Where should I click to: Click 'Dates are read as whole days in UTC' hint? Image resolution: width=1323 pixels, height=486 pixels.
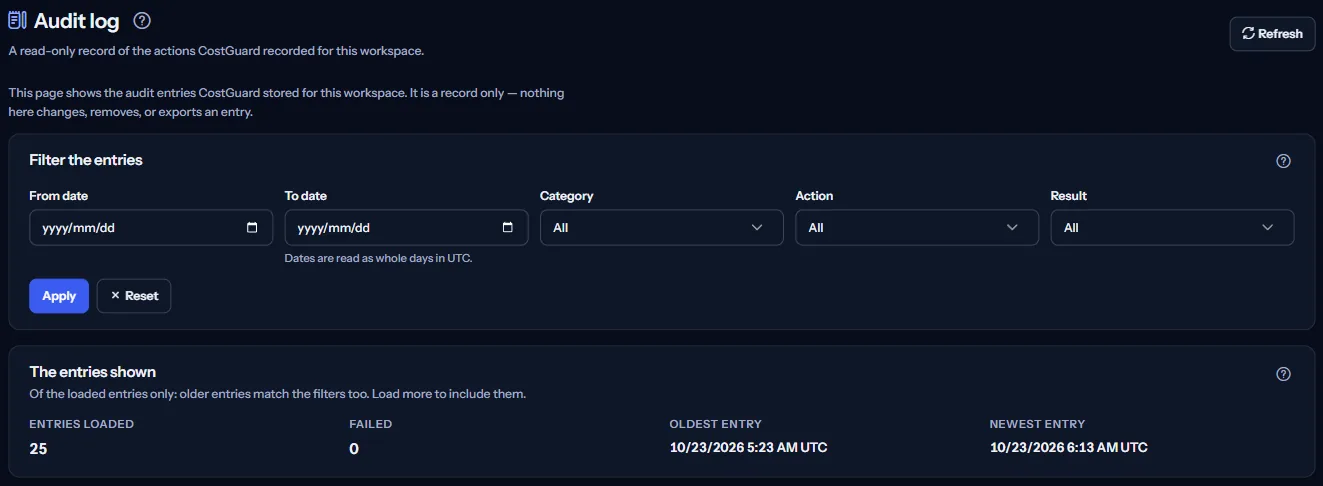point(379,258)
